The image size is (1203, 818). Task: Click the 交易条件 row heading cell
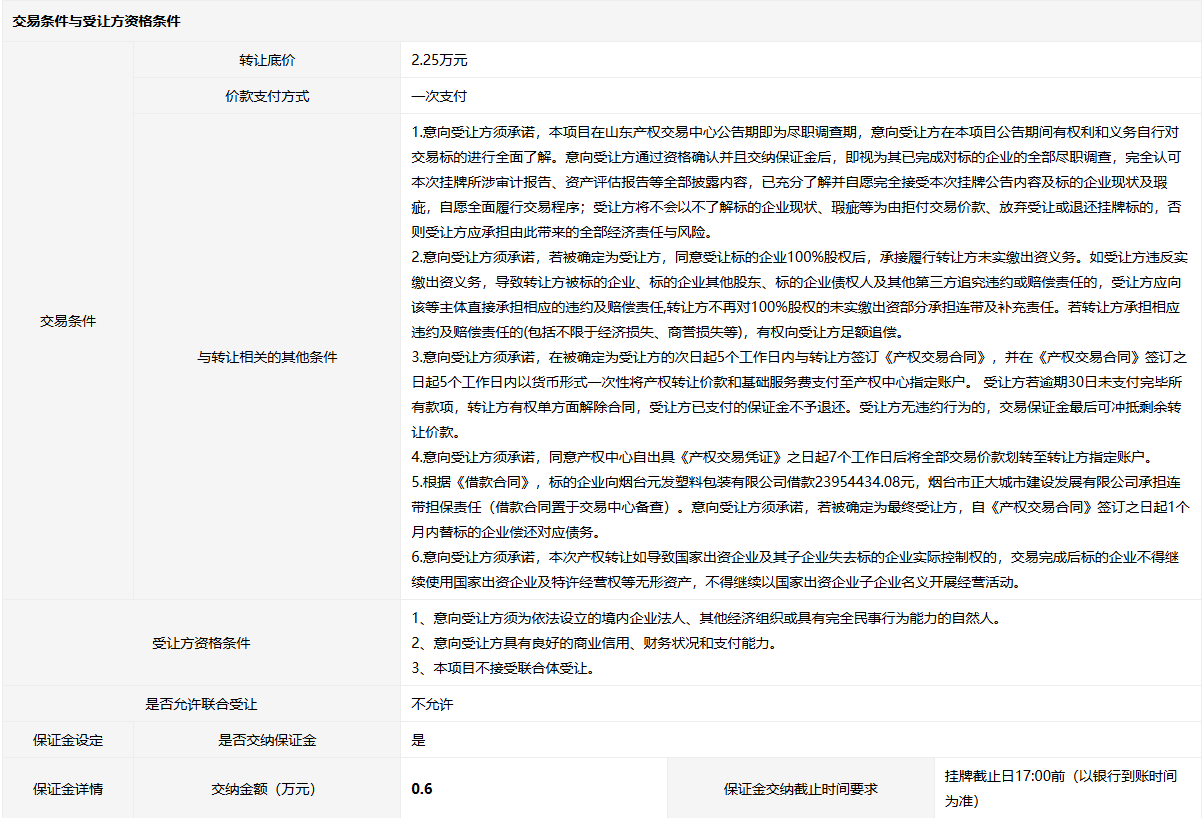tap(68, 321)
